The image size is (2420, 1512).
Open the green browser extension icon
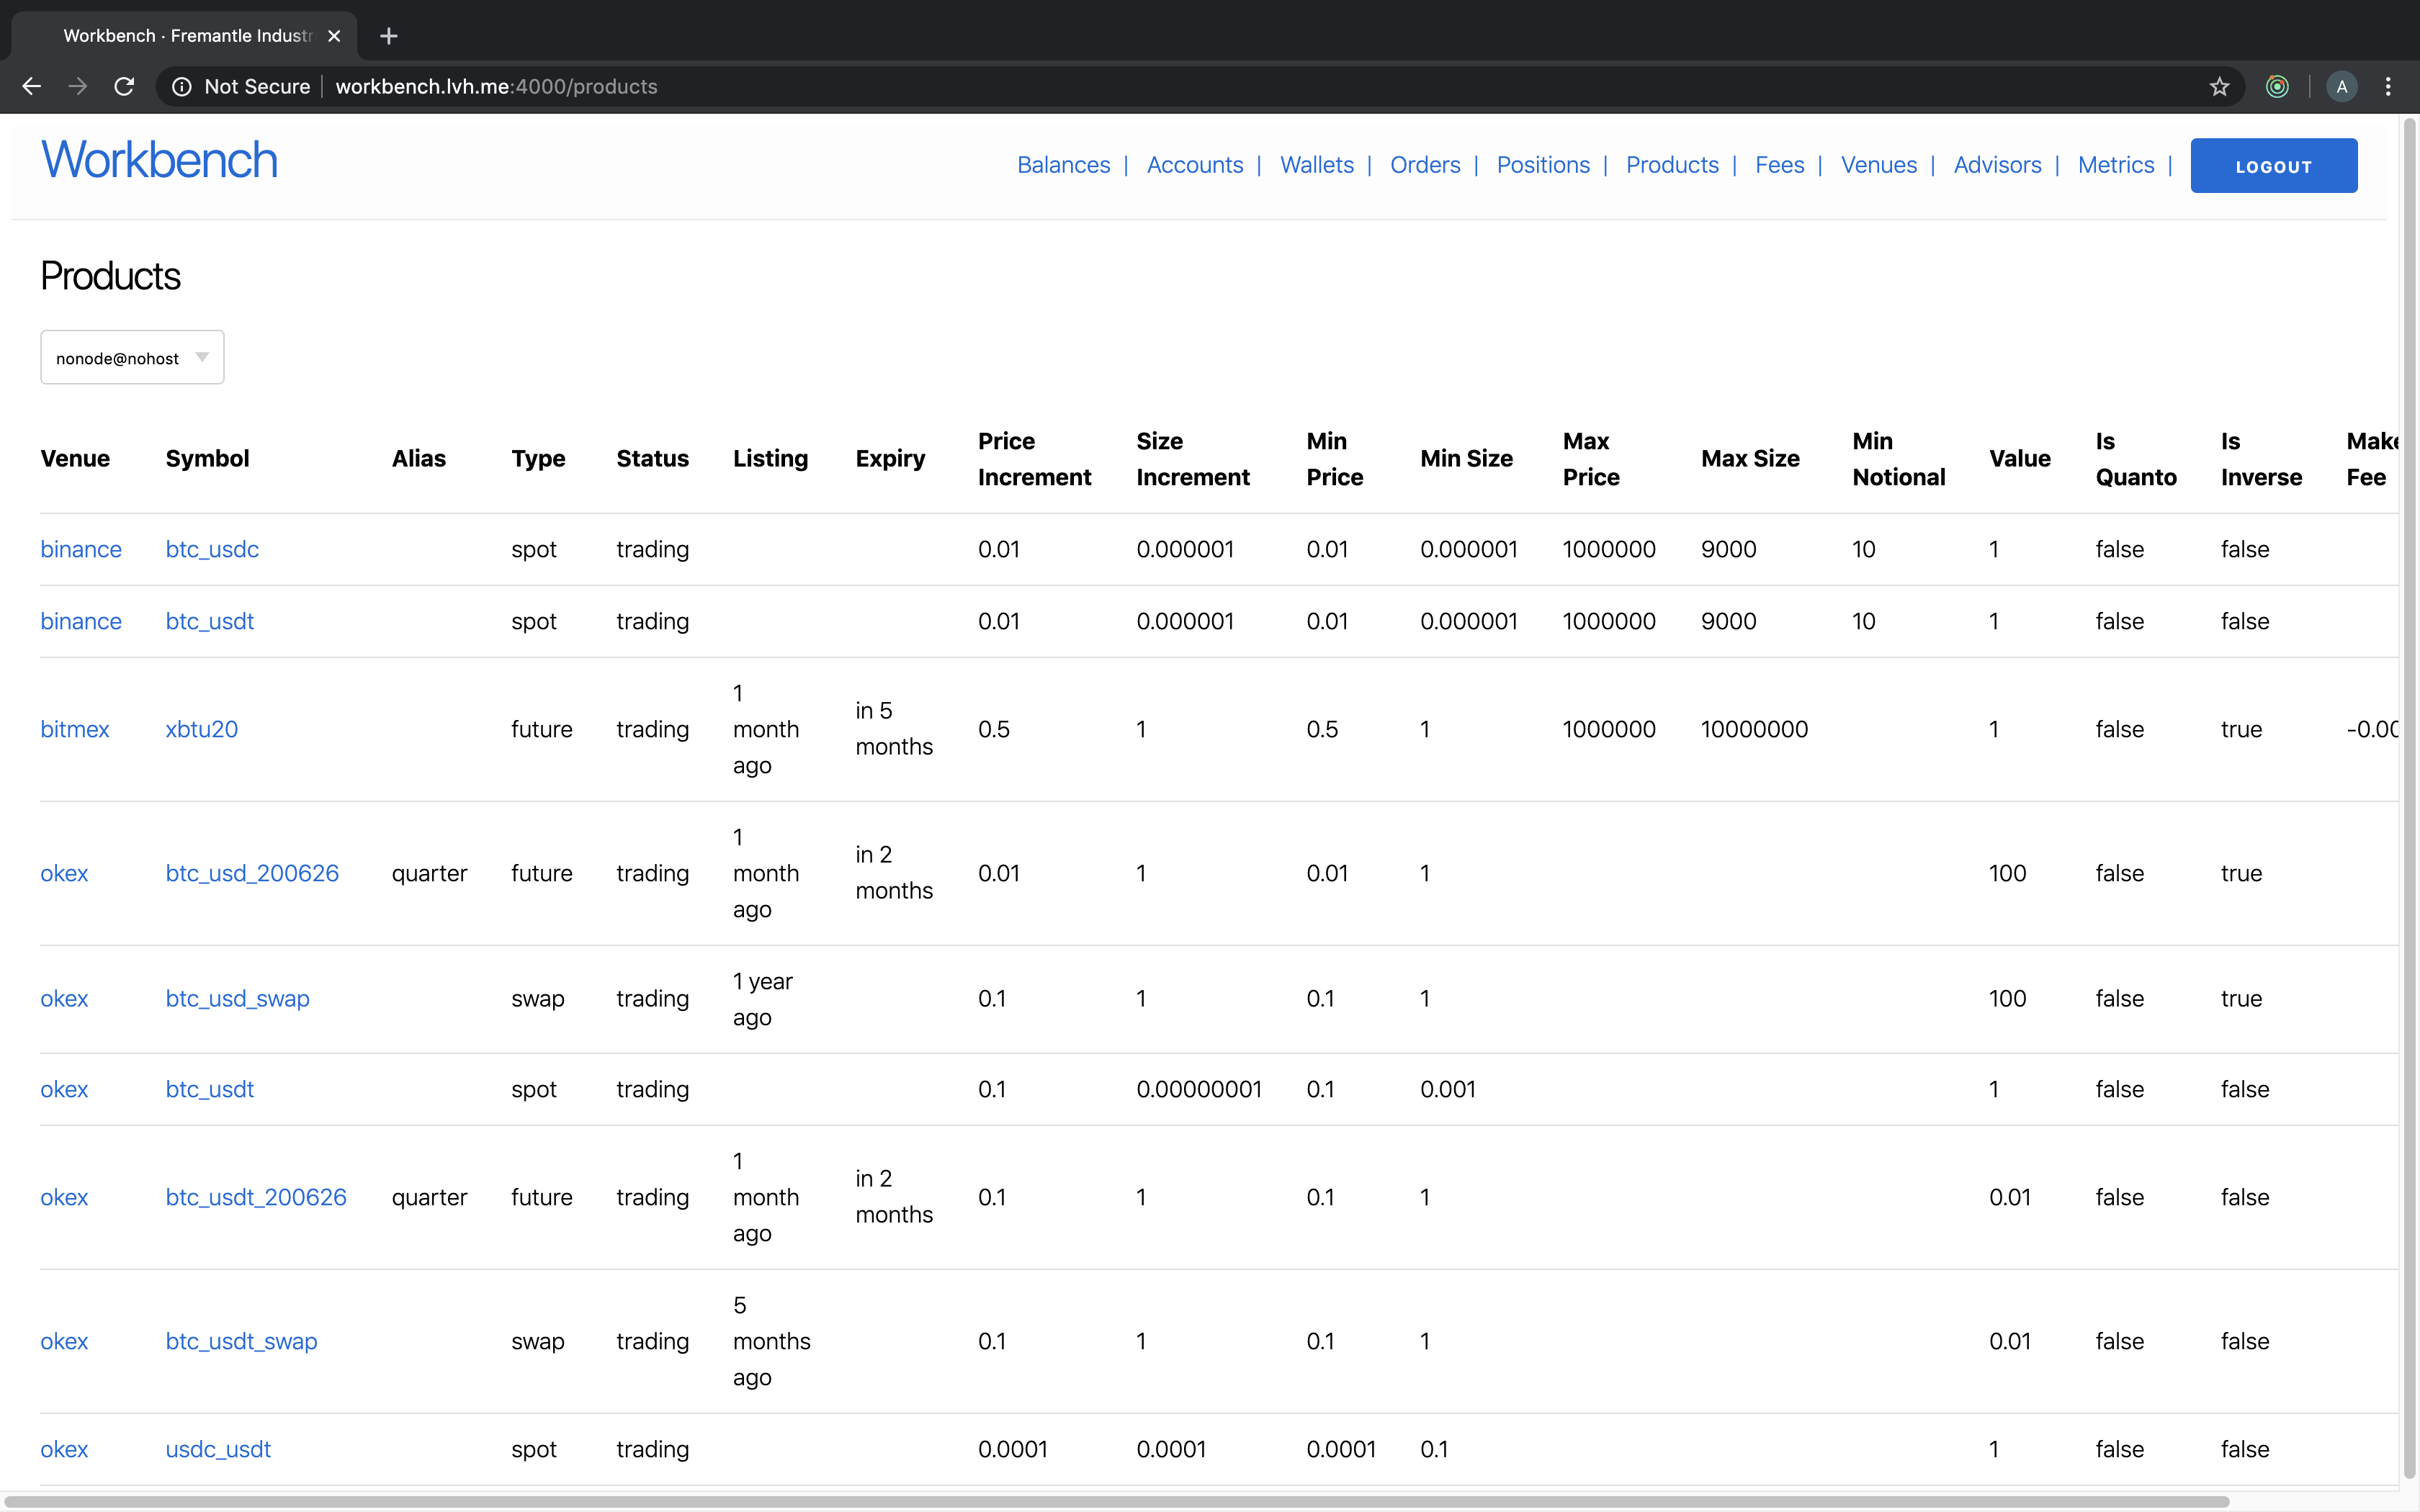click(2277, 87)
